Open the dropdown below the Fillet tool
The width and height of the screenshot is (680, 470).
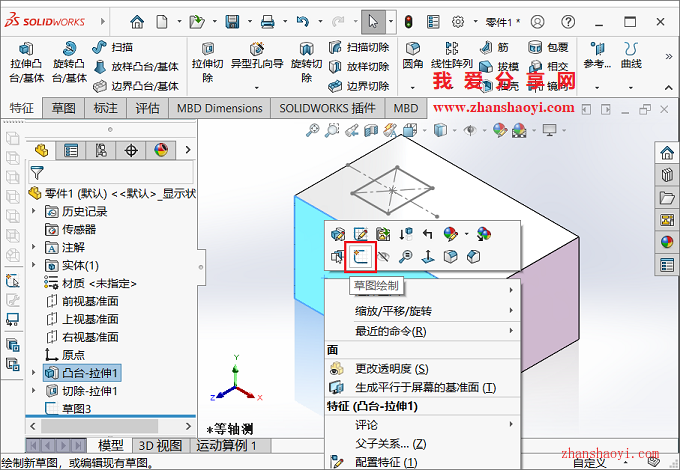[412, 88]
